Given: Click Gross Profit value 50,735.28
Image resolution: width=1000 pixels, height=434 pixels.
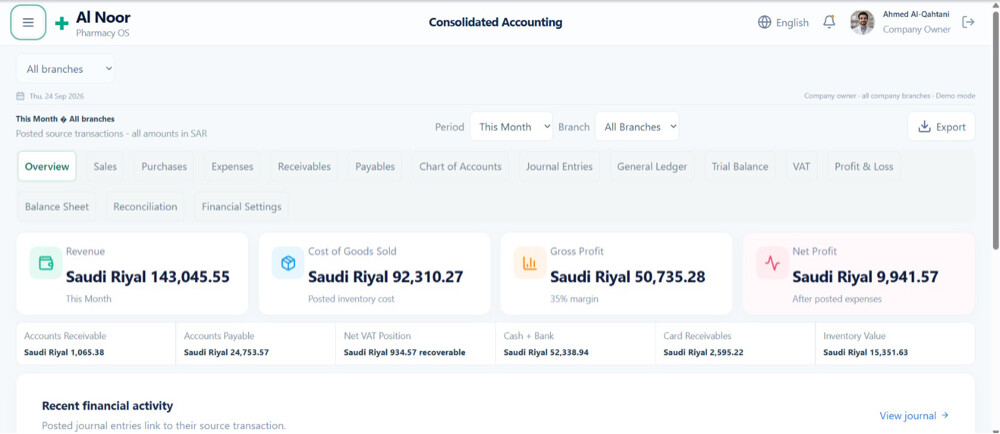Looking at the screenshot, I should (628, 277).
